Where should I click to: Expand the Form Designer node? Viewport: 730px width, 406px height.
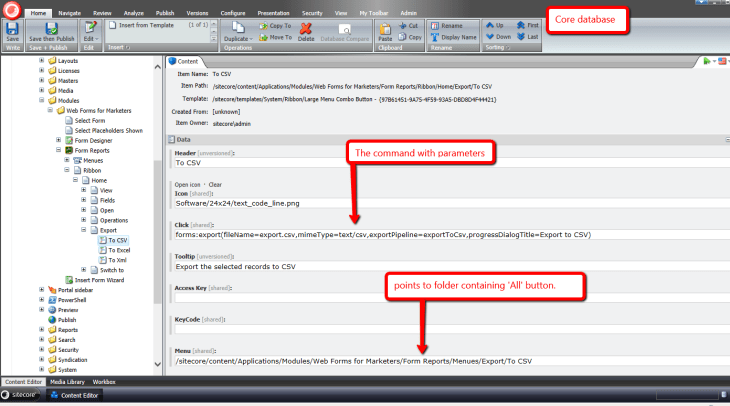(x=58, y=140)
